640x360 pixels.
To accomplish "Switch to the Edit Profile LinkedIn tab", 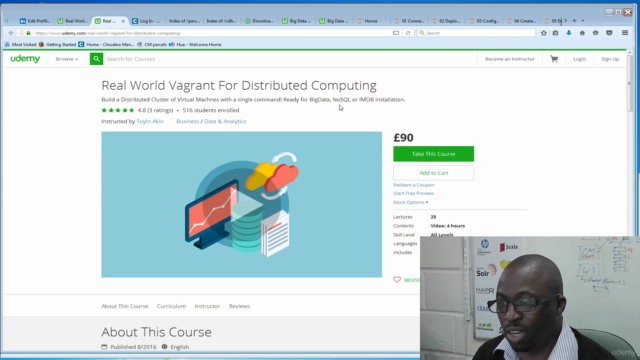I will click(35, 21).
